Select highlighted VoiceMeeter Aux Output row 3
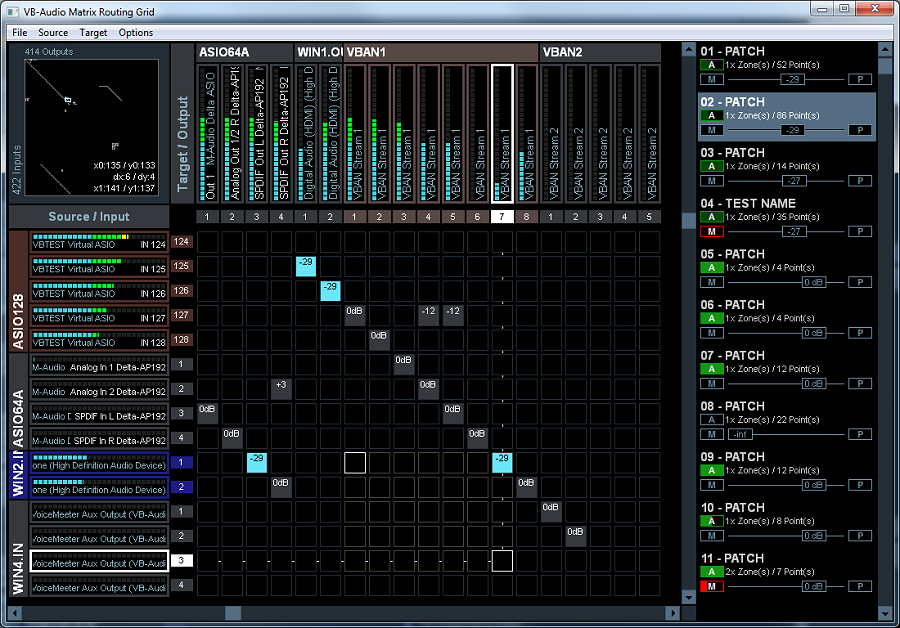900x628 pixels. coord(99,560)
